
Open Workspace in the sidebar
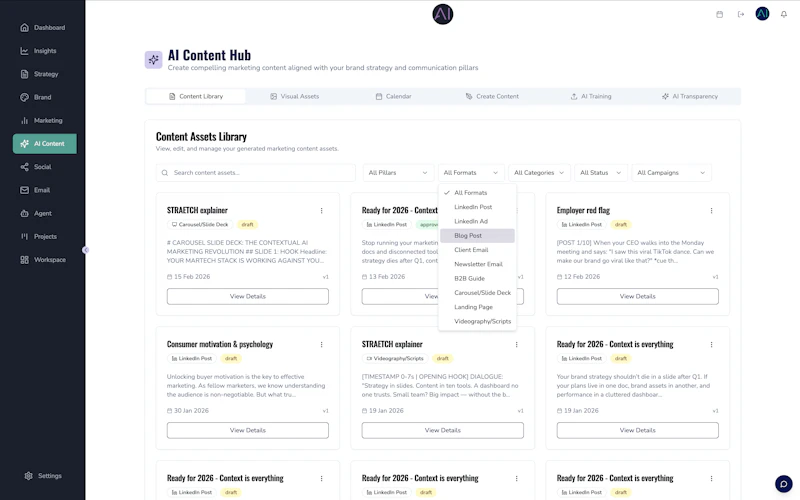[43, 260]
